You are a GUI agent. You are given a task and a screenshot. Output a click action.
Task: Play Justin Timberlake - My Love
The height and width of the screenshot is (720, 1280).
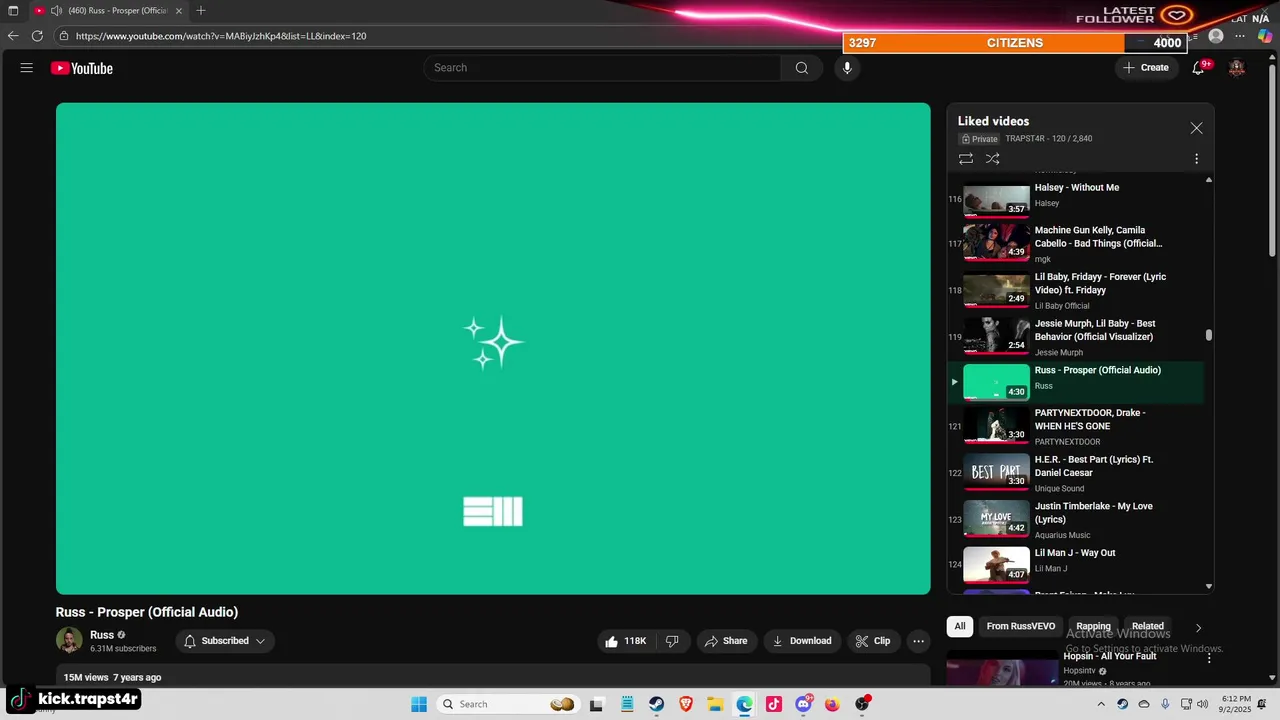point(1076,520)
